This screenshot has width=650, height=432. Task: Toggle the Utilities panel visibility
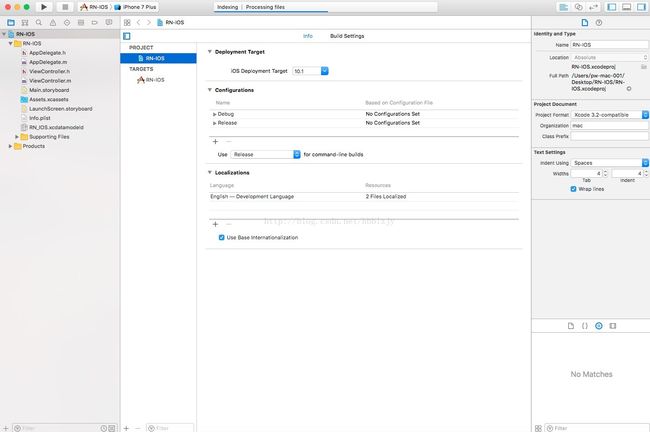pos(641,7)
